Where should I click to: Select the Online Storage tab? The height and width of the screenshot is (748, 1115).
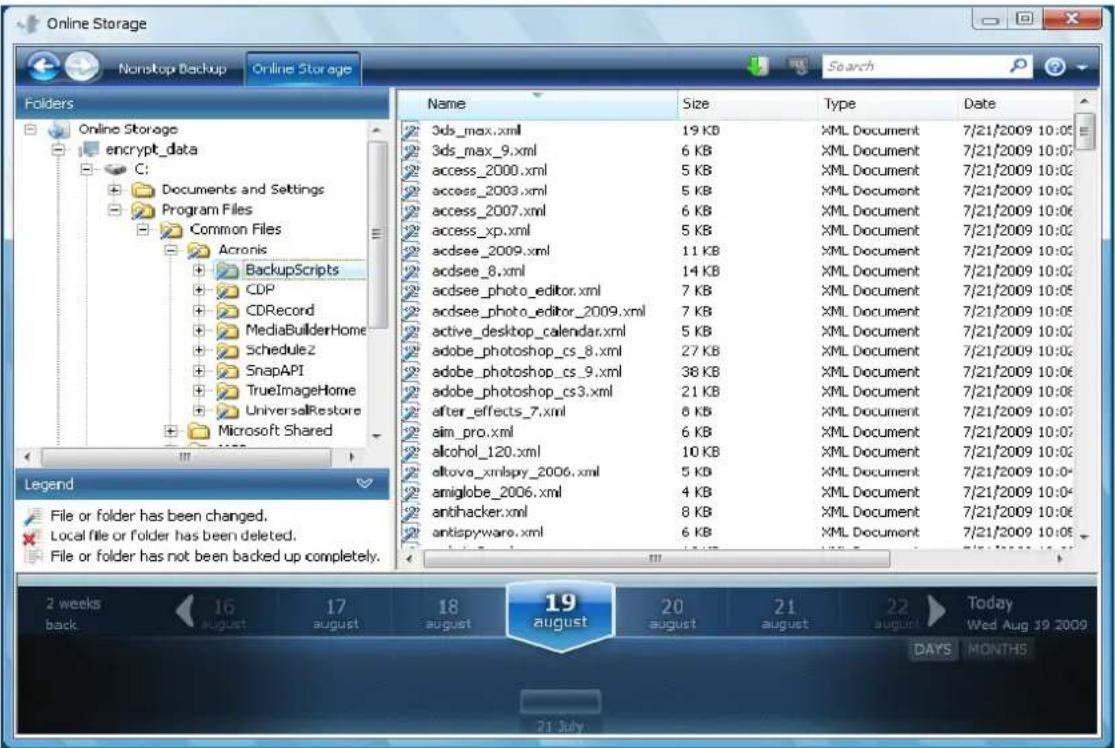[x=302, y=69]
